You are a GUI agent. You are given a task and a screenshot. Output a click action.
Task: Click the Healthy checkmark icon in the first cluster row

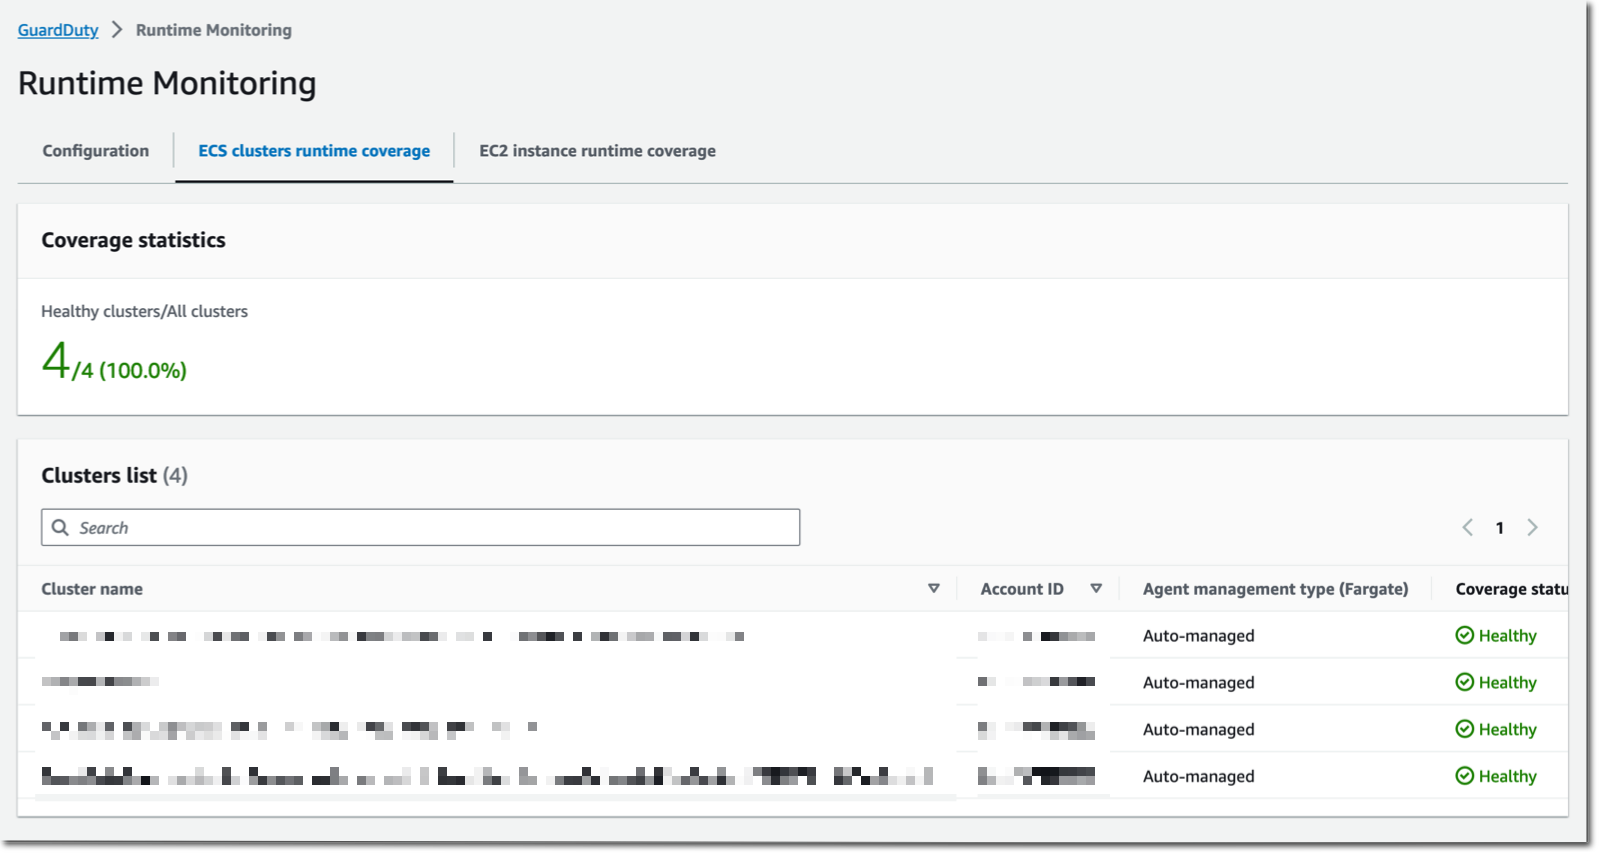point(1464,635)
